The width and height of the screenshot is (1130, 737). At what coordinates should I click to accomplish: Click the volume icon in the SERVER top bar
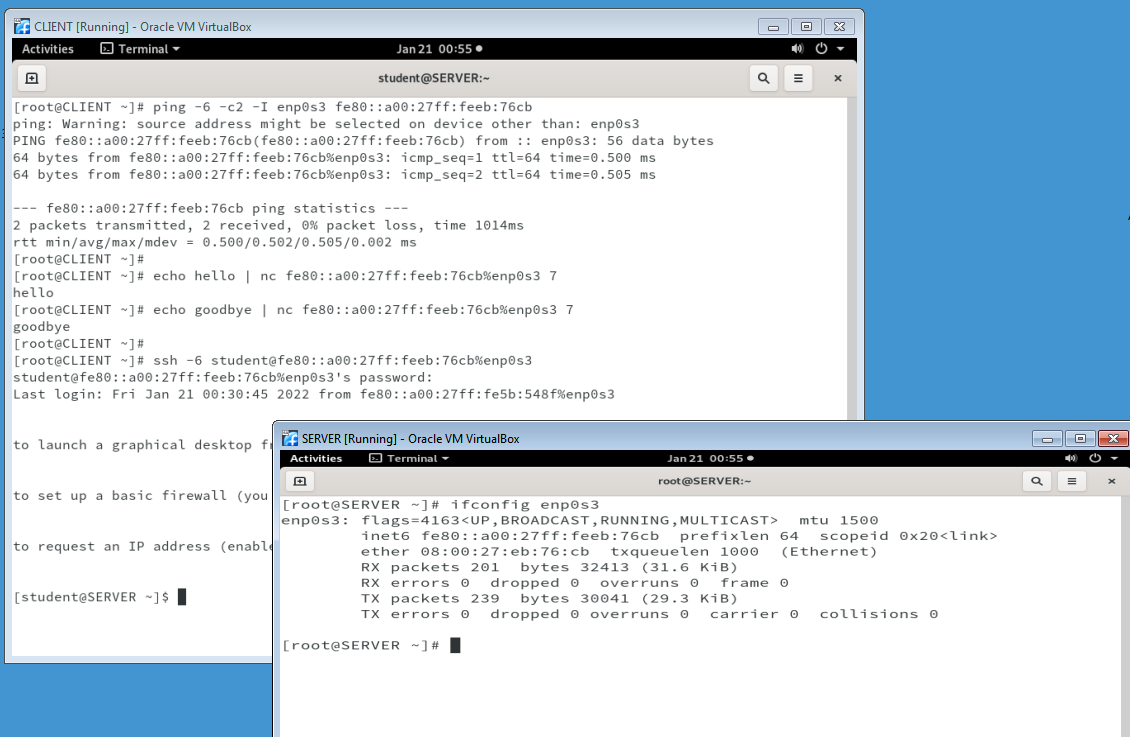coord(1070,458)
